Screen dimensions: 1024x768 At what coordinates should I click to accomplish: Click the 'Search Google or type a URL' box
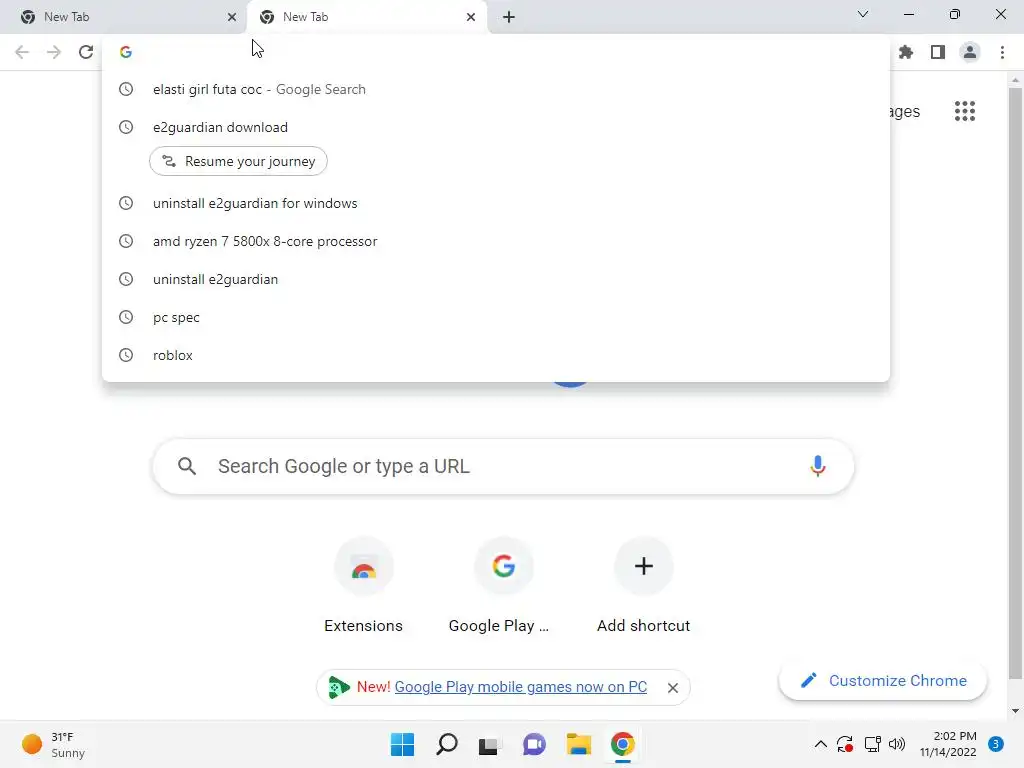[504, 466]
